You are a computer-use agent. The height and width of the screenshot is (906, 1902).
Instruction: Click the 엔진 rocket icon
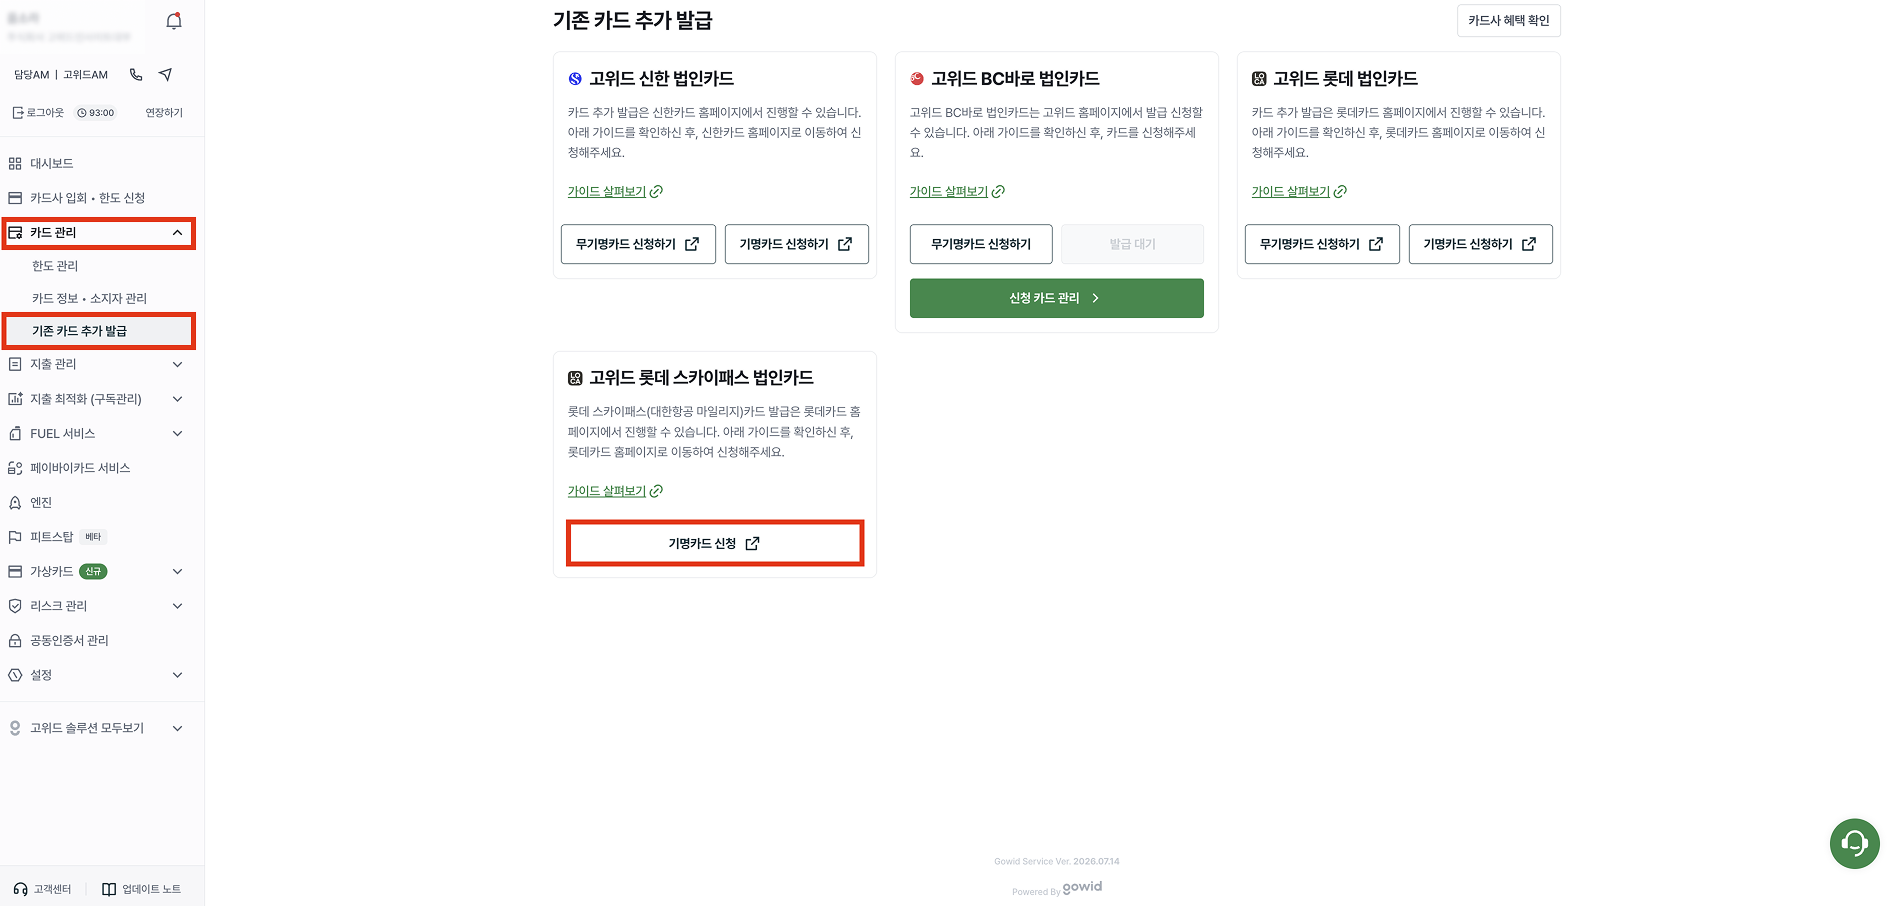point(15,502)
